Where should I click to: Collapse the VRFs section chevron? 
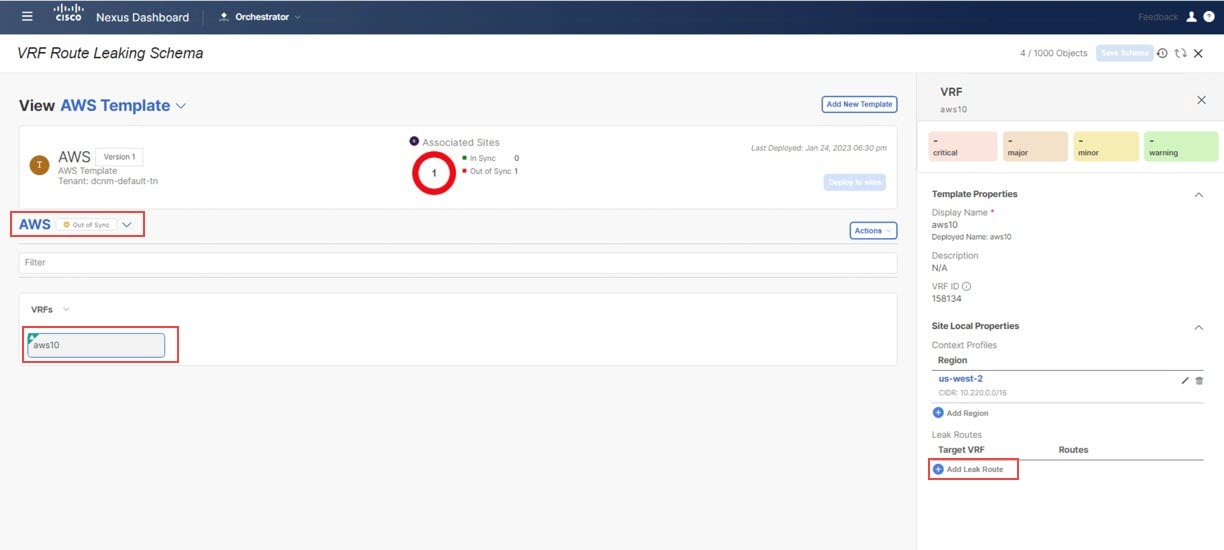point(66,310)
